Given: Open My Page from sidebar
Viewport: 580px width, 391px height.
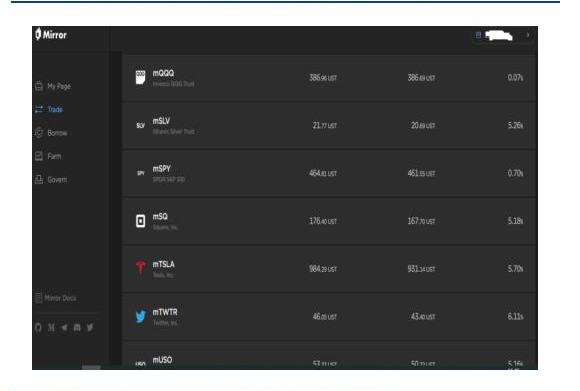Looking at the screenshot, I should coord(53,86).
